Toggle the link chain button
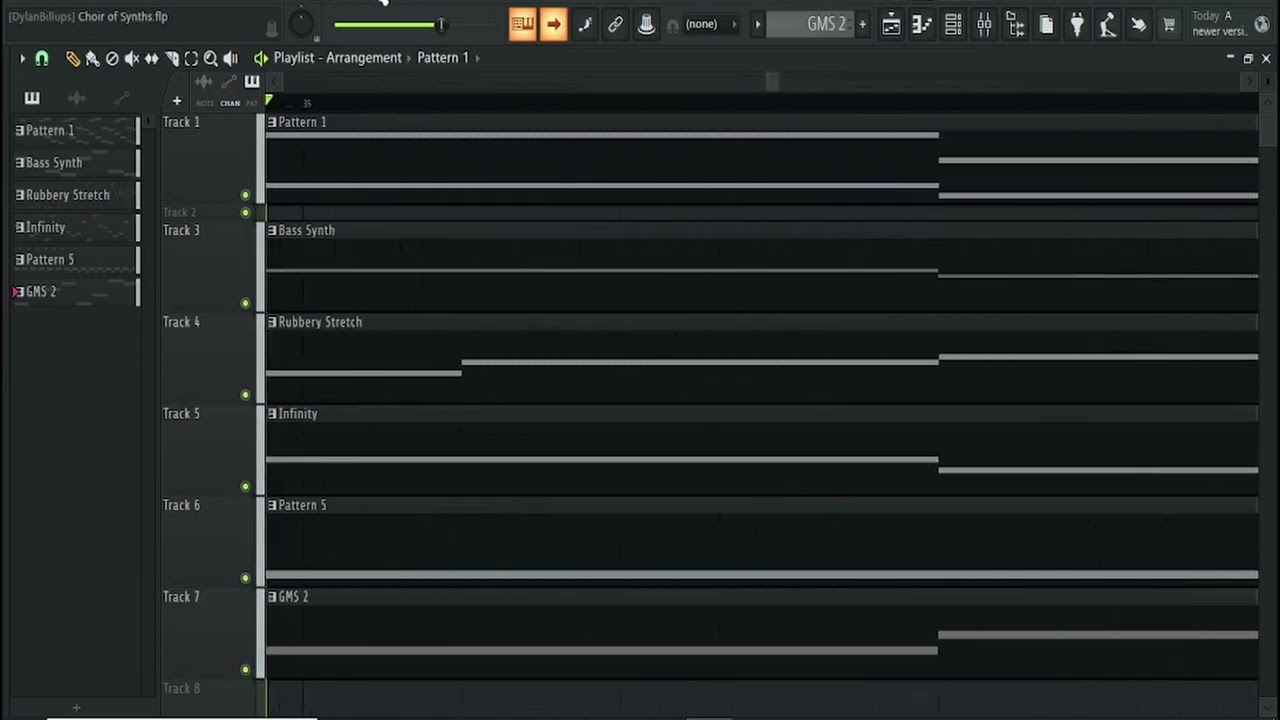This screenshot has width=1280, height=720. (615, 24)
